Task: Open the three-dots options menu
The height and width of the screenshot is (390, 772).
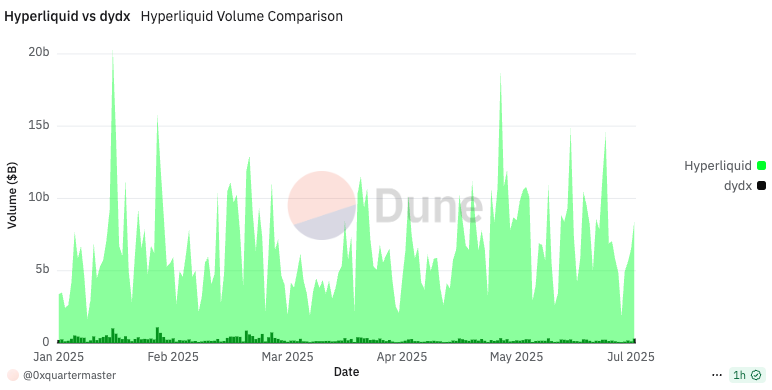Action: click(716, 375)
